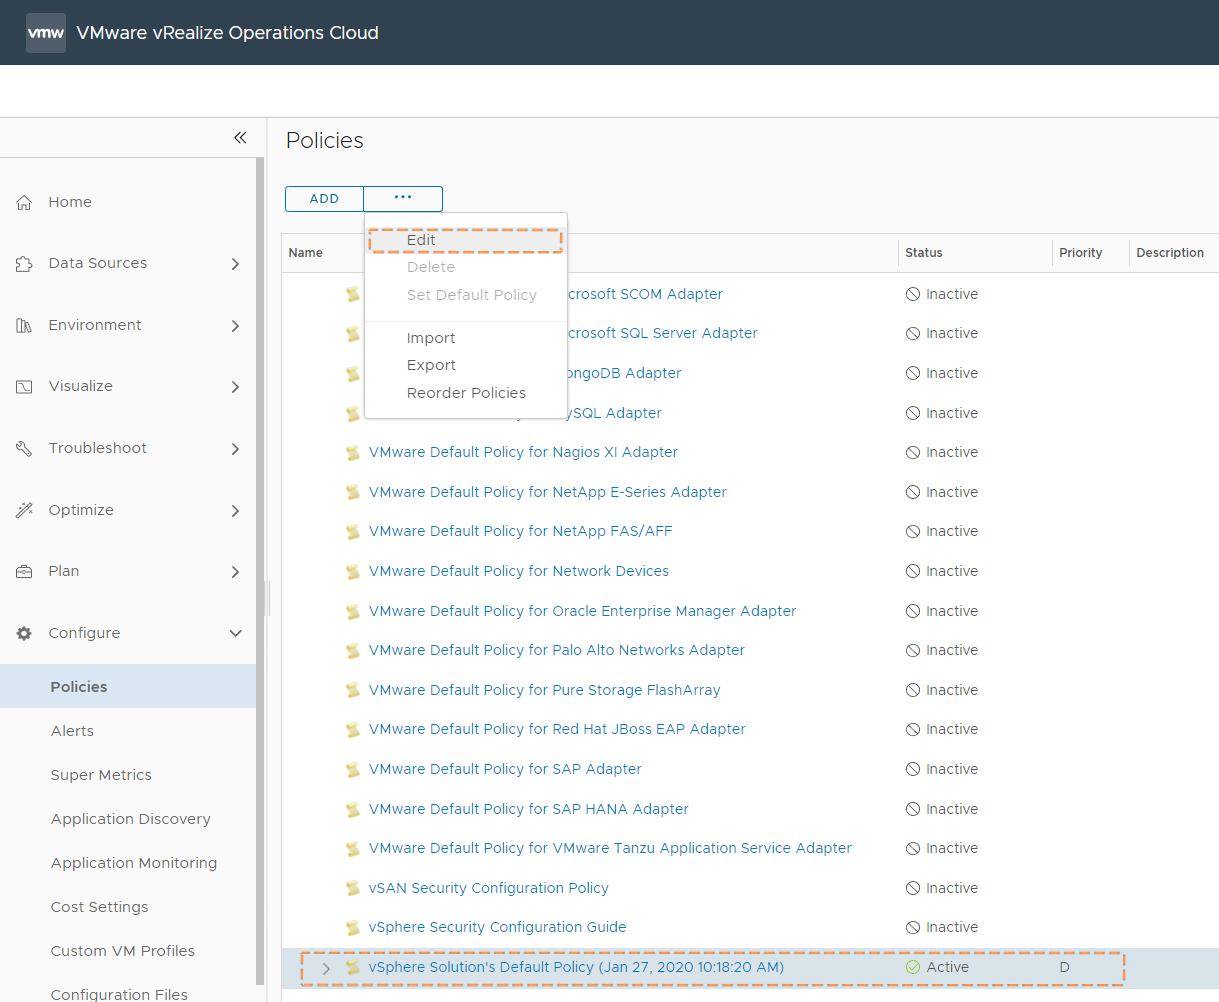The width and height of the screenshot is (1219, 1002).
Task: Choose Edit from the dropdown menu
Action: 466,240
